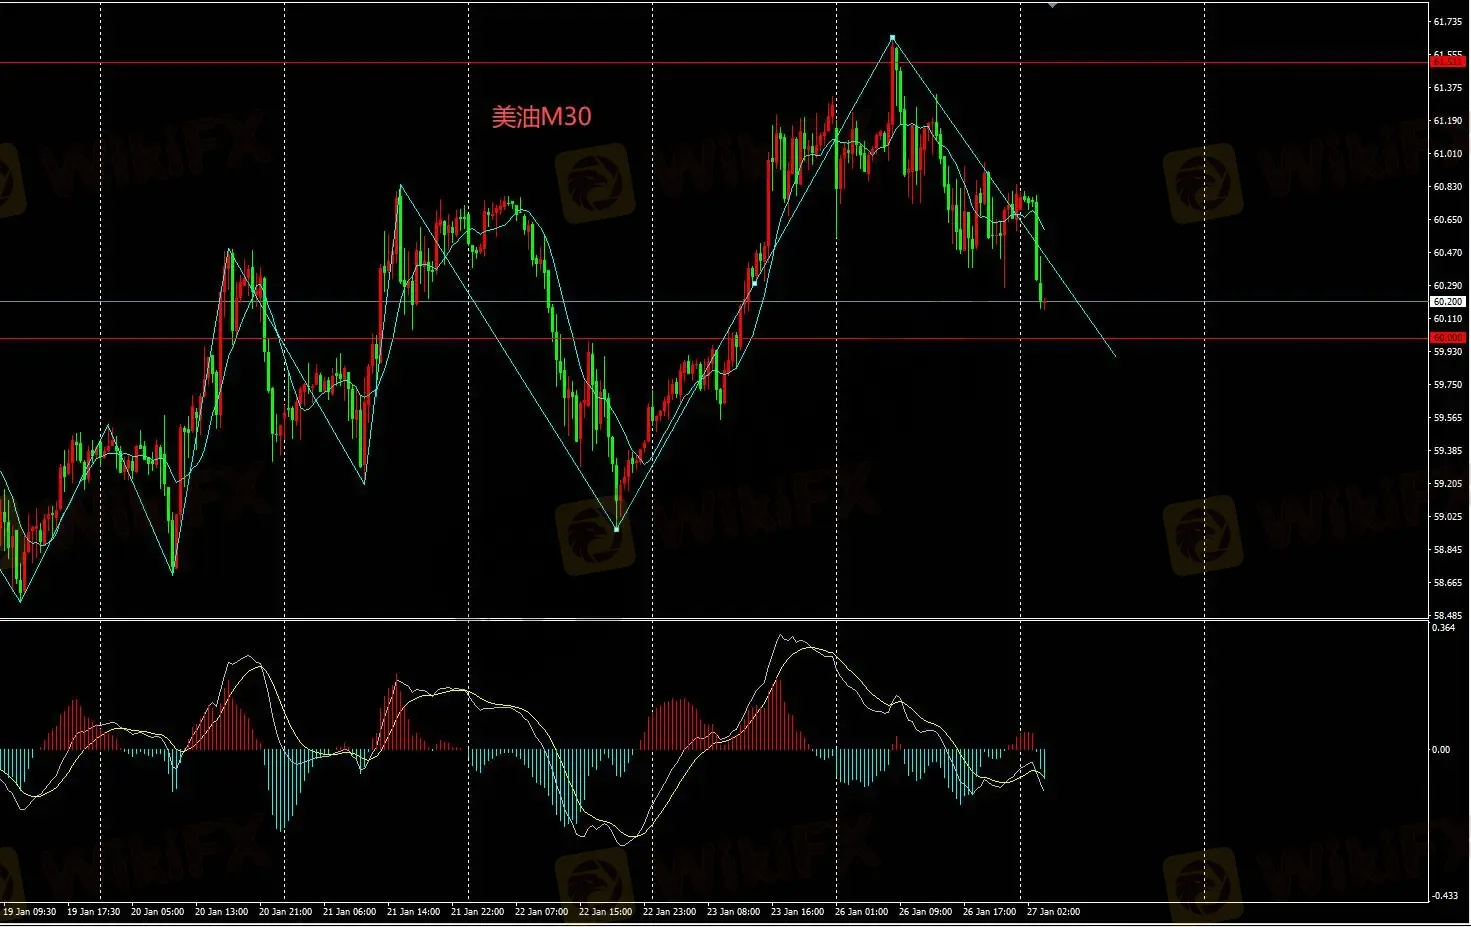Click the 61.010 price axis label
Image resolution: width=1471 pixels, height=927 pixels.
[x=1447, y=154]
